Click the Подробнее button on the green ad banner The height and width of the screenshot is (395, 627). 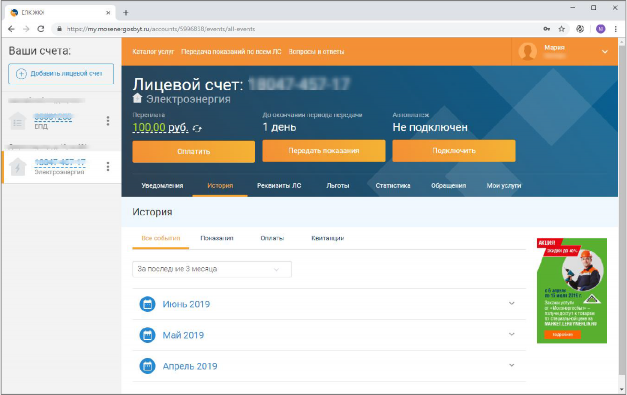coord(563,334)
